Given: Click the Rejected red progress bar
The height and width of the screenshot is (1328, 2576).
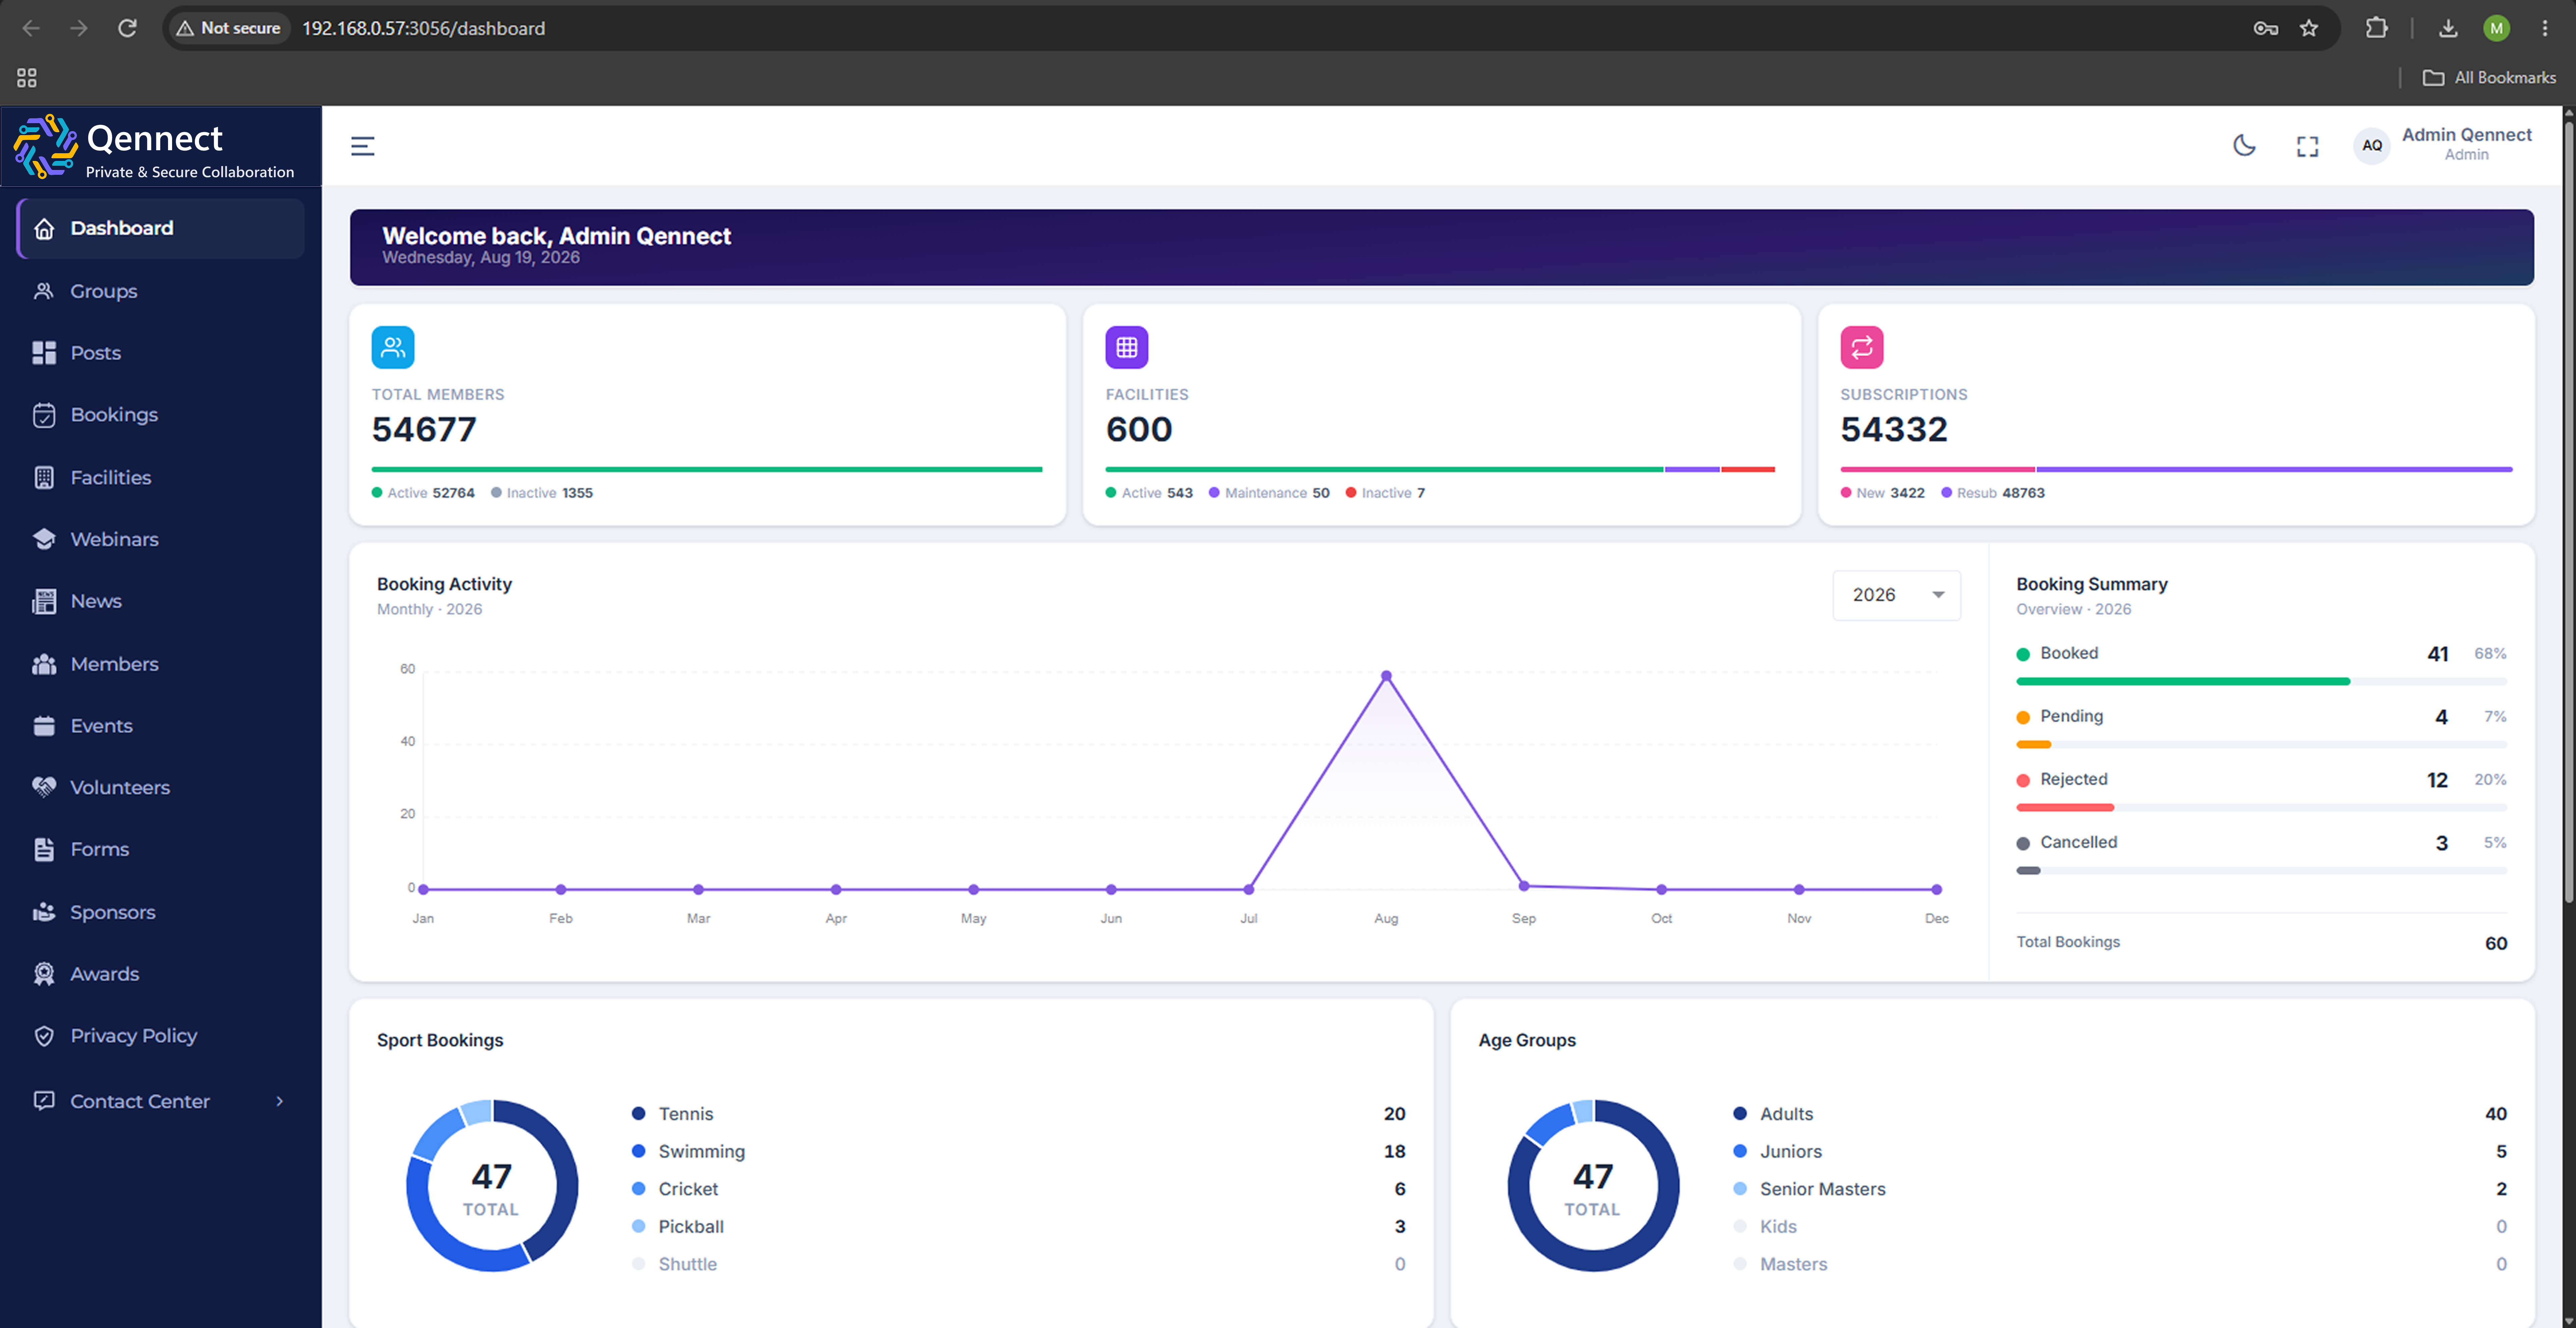Looking at the screenshot, I should (2065, 808).
